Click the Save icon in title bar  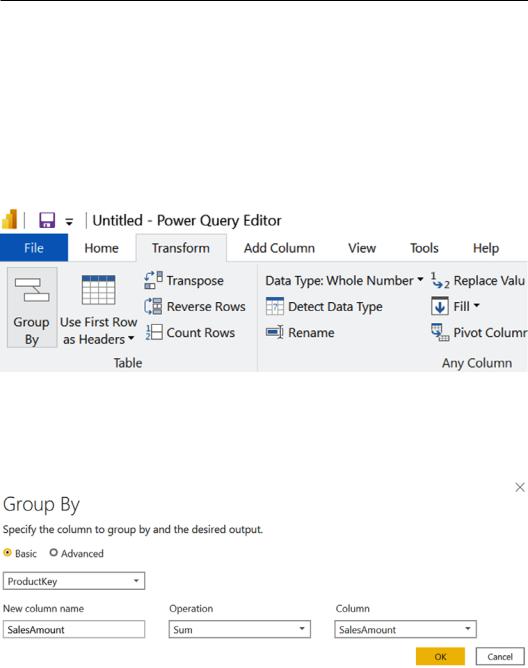point(47,220)
